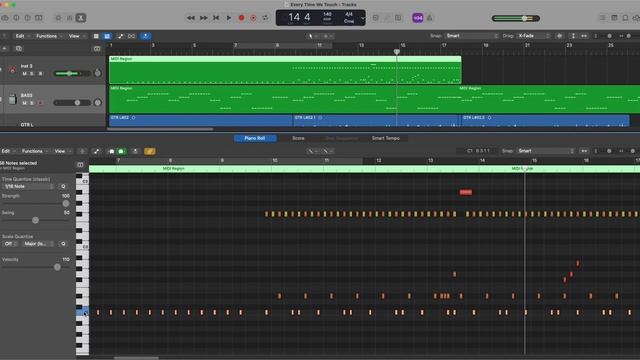Image resolution: width=640 pixels, height=360 pixels.
Task: Select the Piano Roll tab
Action: click(x=255, y=138)
